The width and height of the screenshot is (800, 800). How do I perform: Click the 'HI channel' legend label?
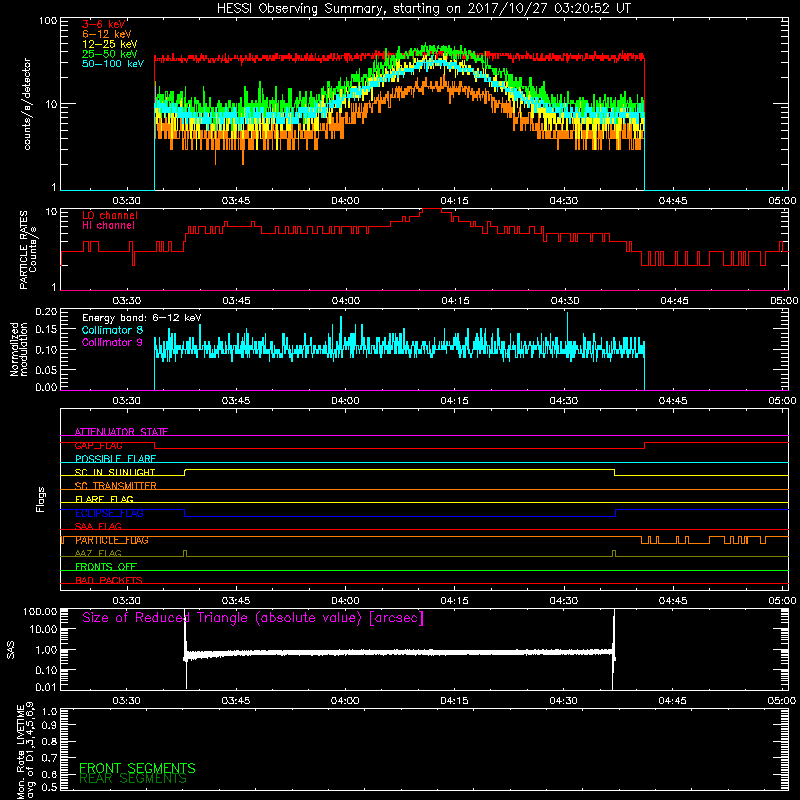(x=109, y=226)
